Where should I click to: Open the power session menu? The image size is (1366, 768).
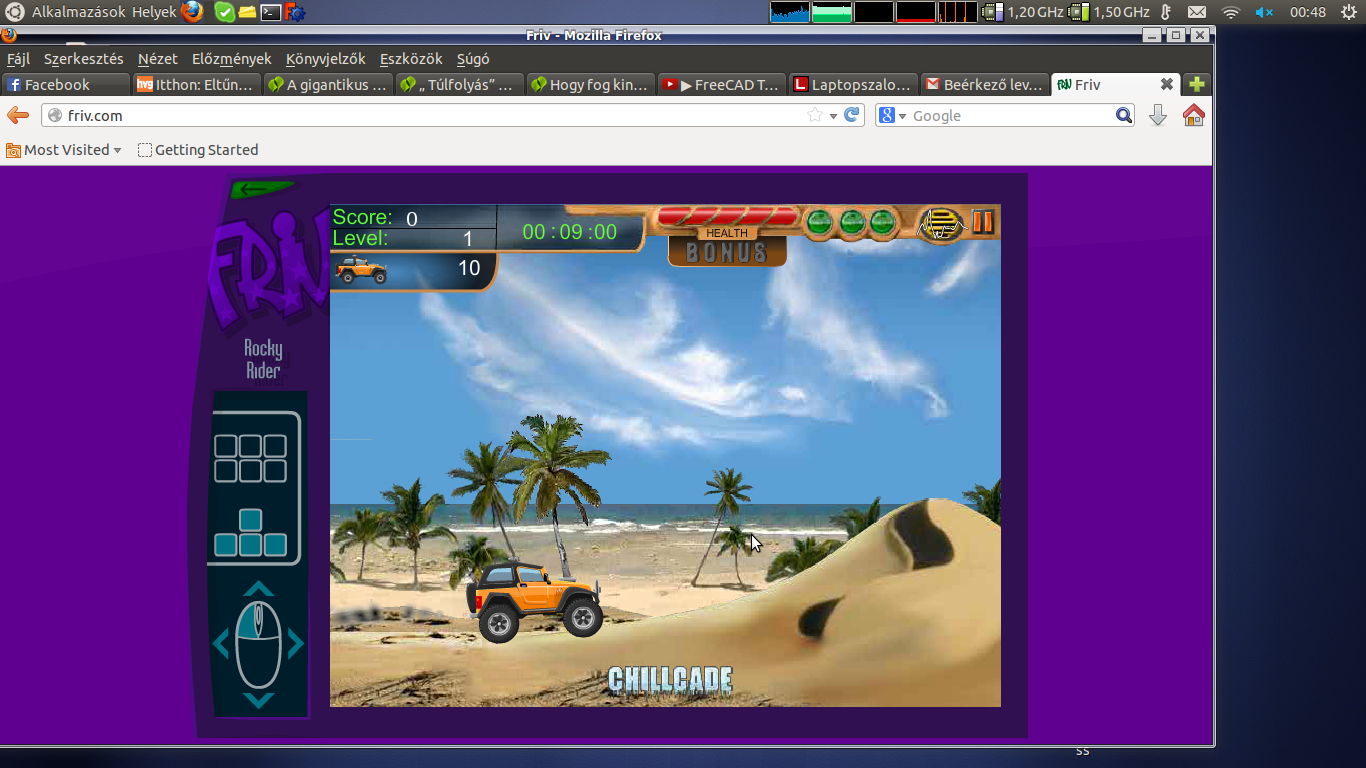(x=1350, y=12)
